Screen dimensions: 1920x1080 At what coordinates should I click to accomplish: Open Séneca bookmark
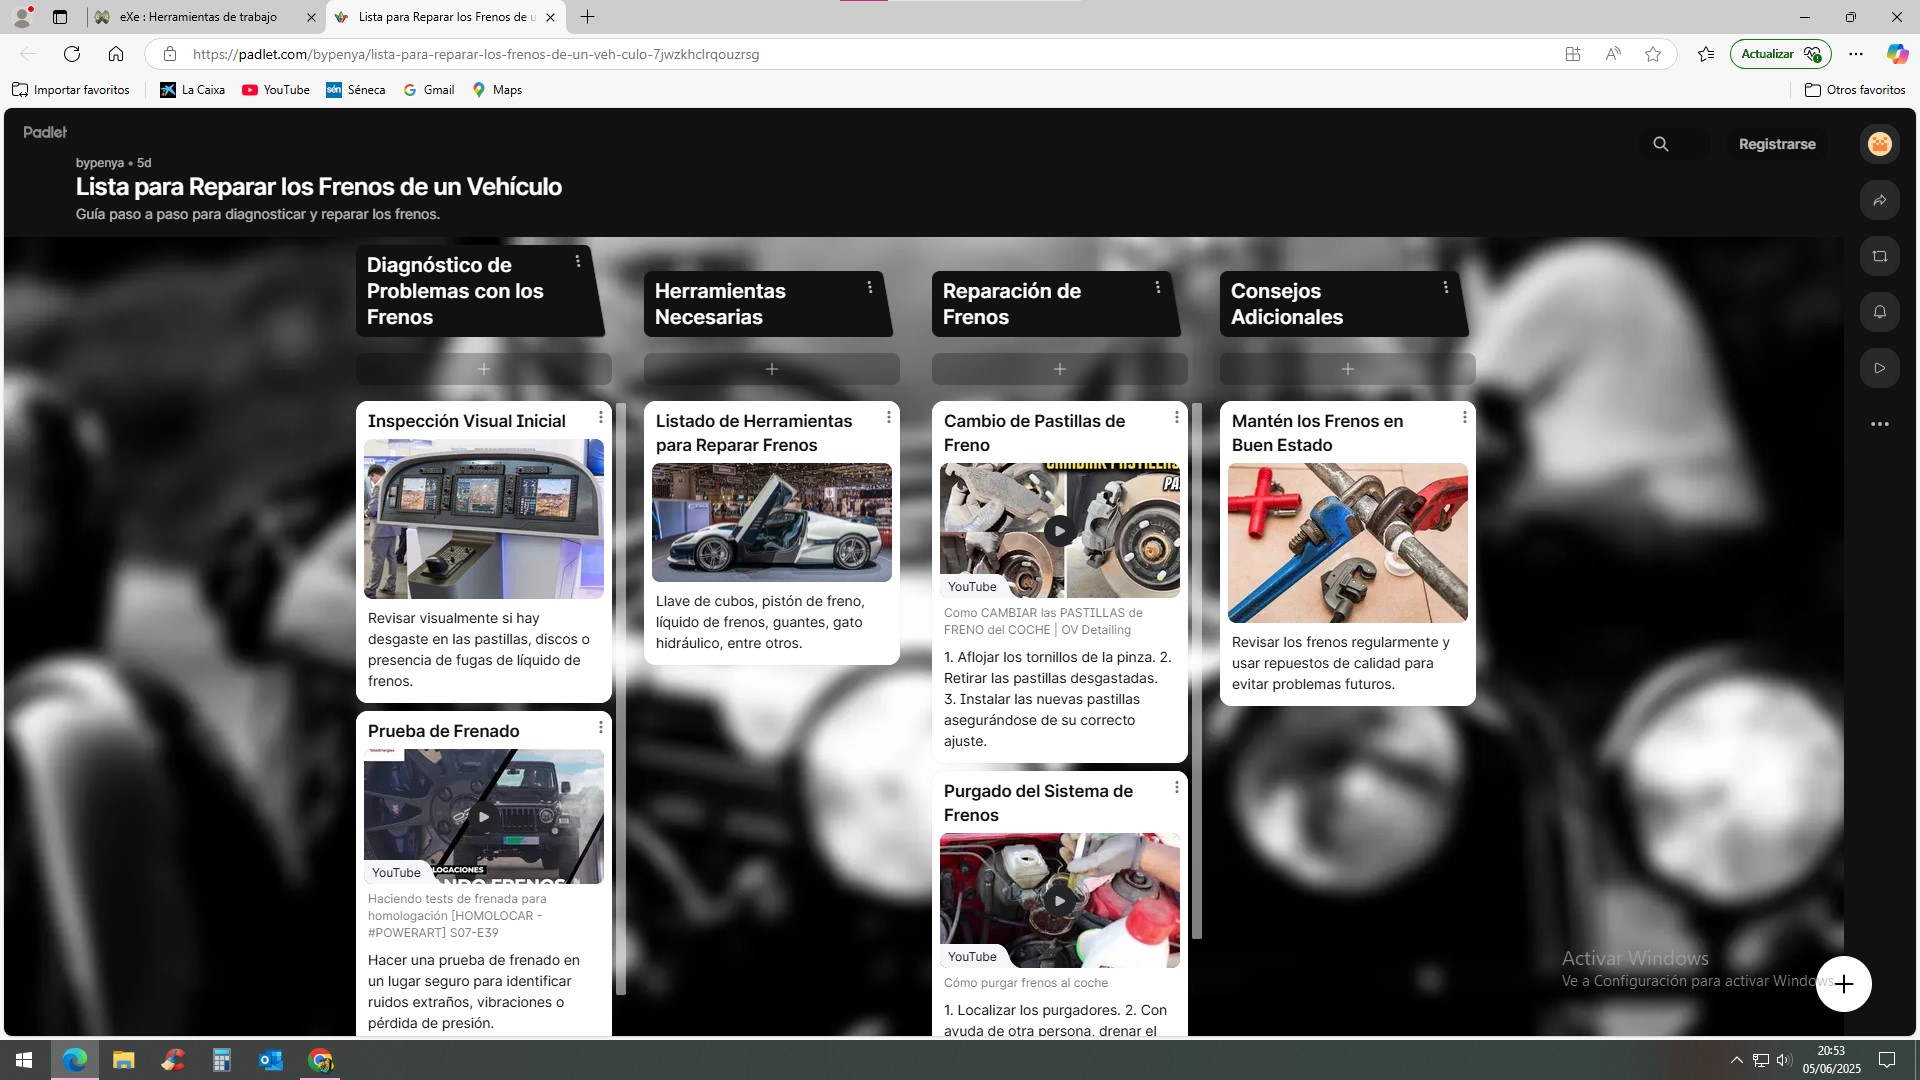[356, 90]
